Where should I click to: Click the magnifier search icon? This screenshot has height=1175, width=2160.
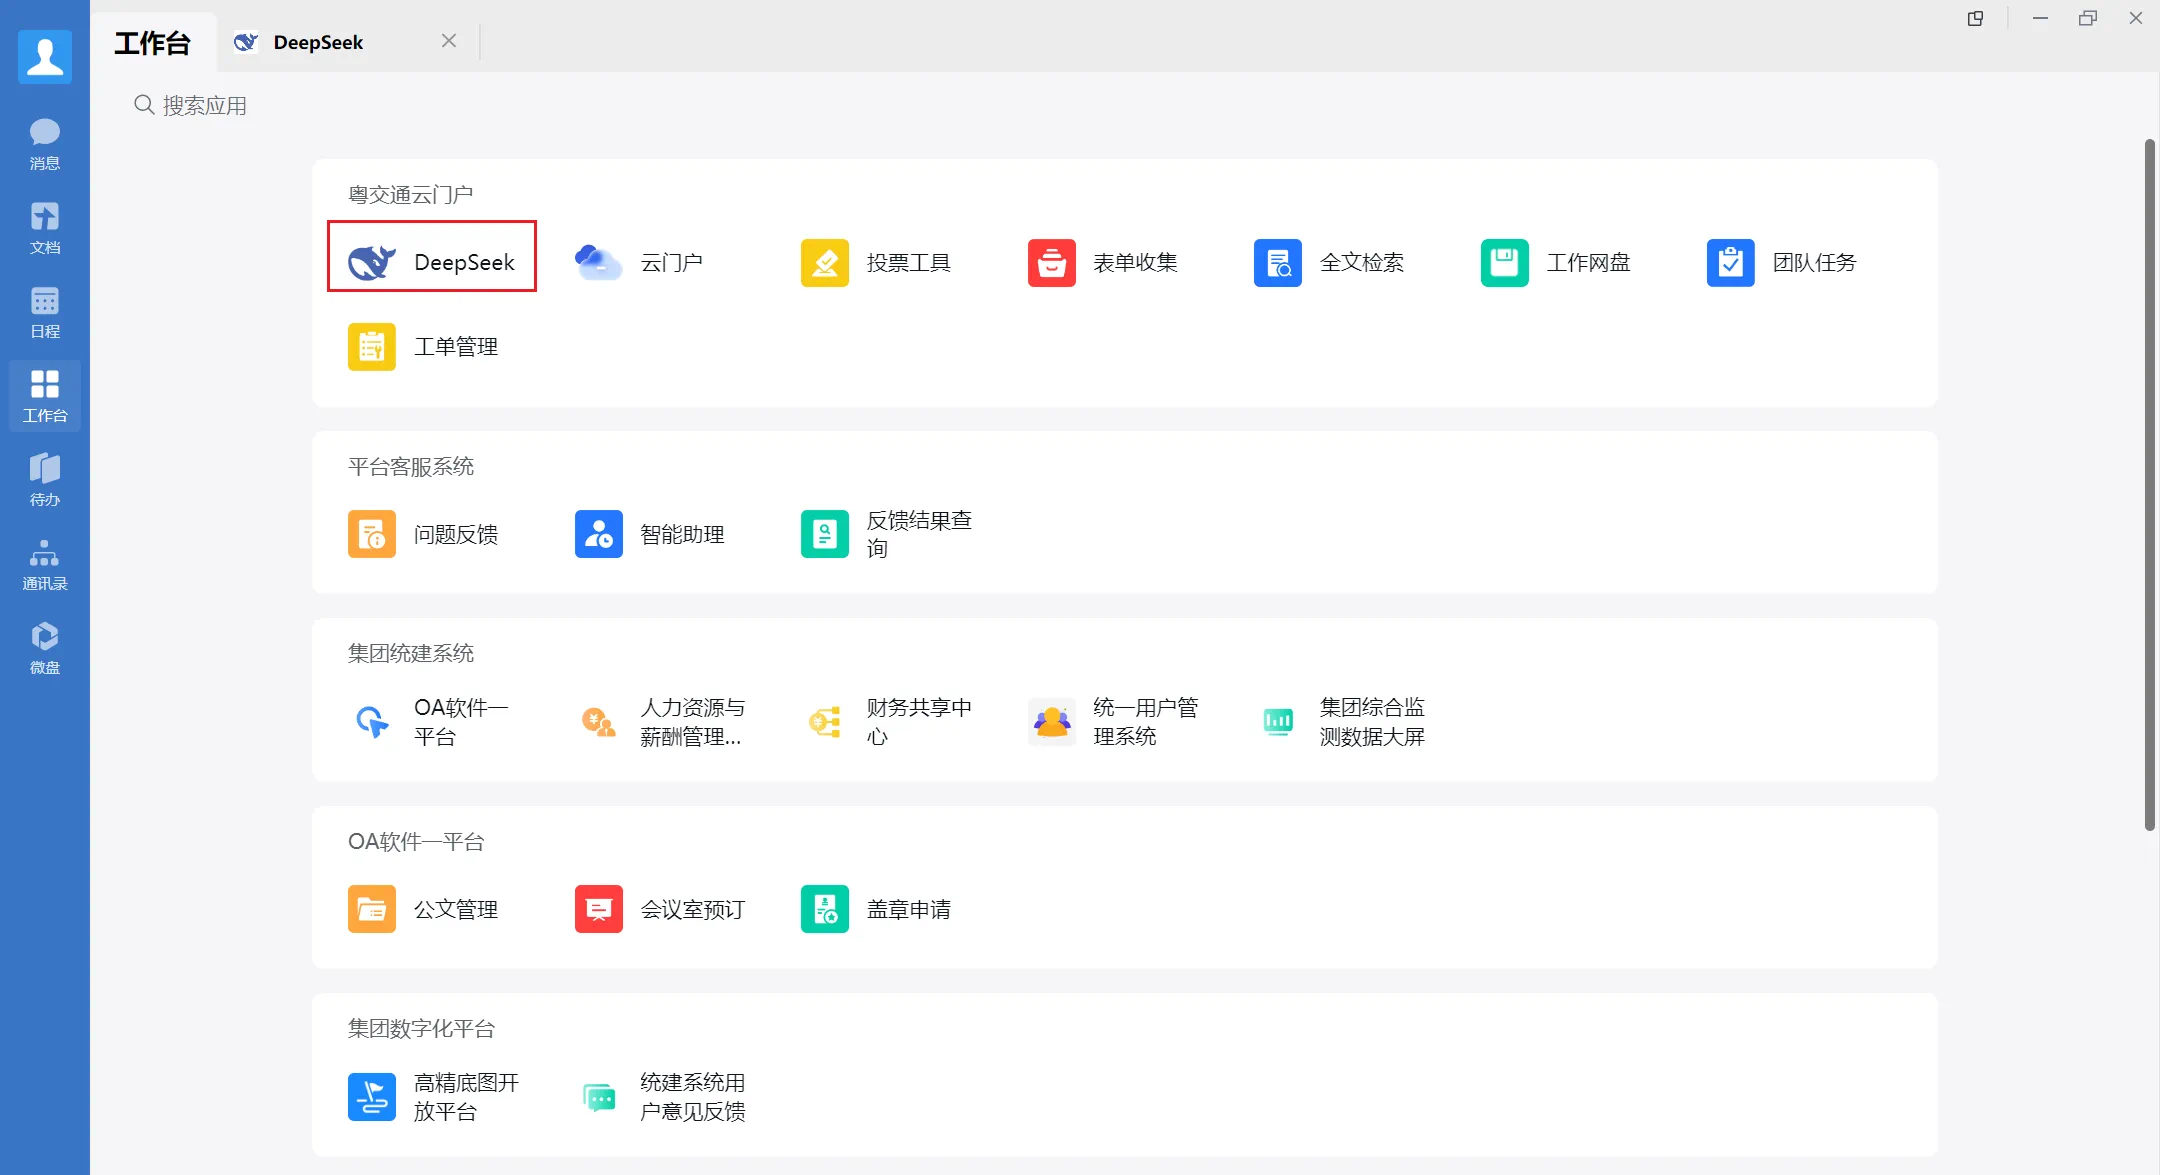click(x=144, y=105)
